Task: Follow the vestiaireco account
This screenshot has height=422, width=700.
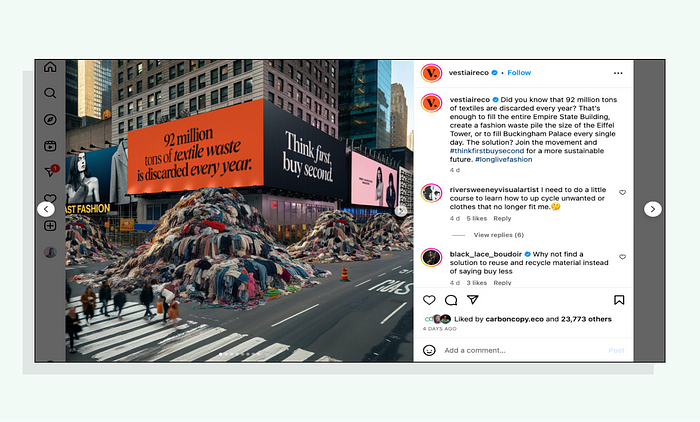Action: click(x=519, y=72)
